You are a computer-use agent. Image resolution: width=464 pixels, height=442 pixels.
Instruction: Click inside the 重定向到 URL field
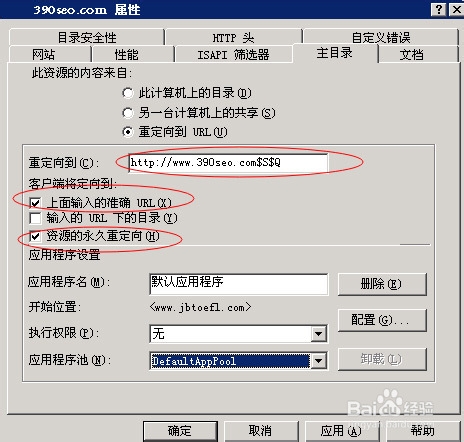[x=228, y=163]
